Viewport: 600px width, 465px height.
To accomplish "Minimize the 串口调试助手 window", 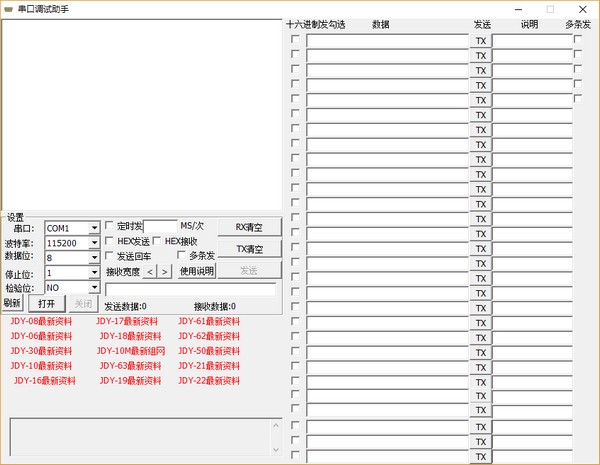I will coord(518,9).
